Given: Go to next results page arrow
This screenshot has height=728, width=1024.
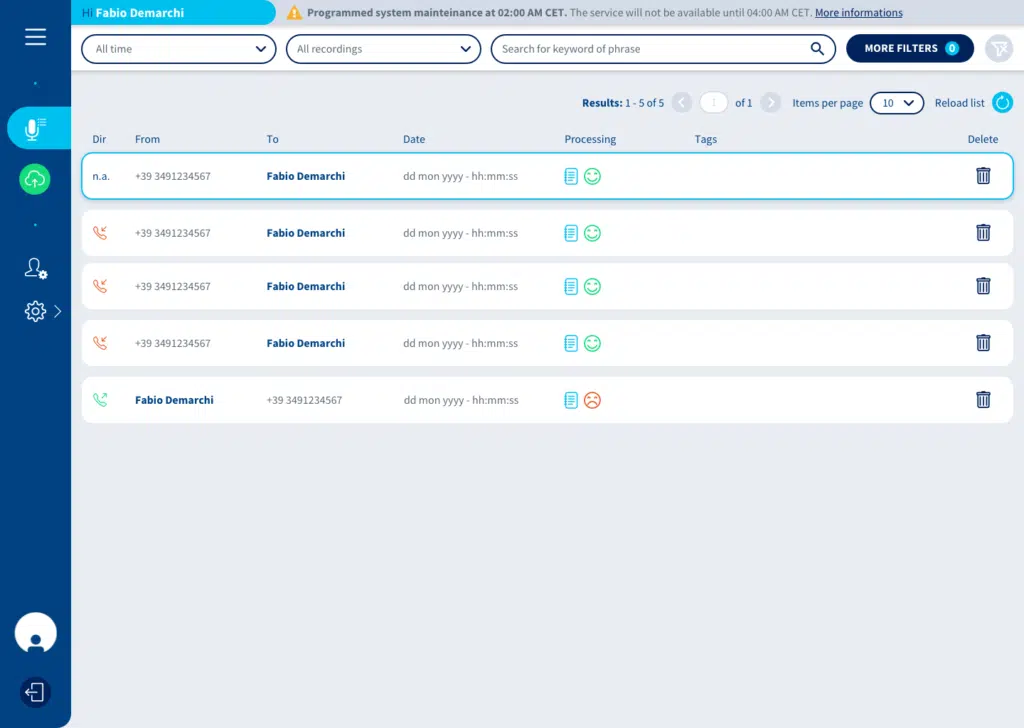Looking at the screenshot, I should [770, 103].
